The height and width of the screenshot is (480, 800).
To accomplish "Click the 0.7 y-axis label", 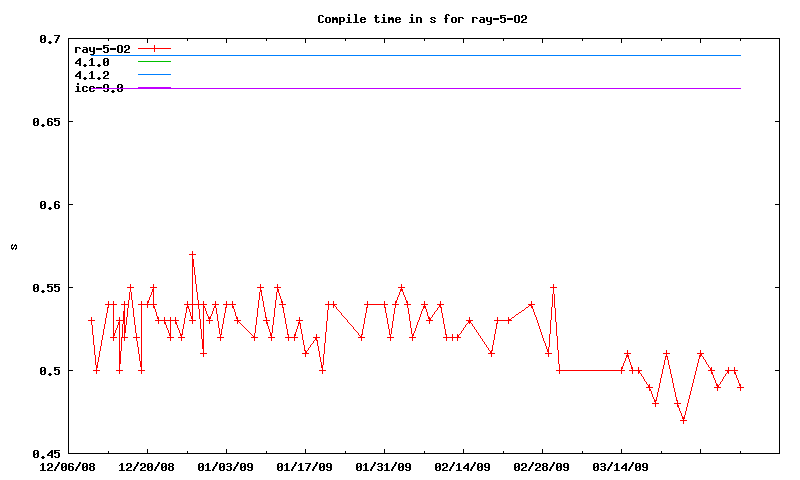I will (x=49, y=39).
